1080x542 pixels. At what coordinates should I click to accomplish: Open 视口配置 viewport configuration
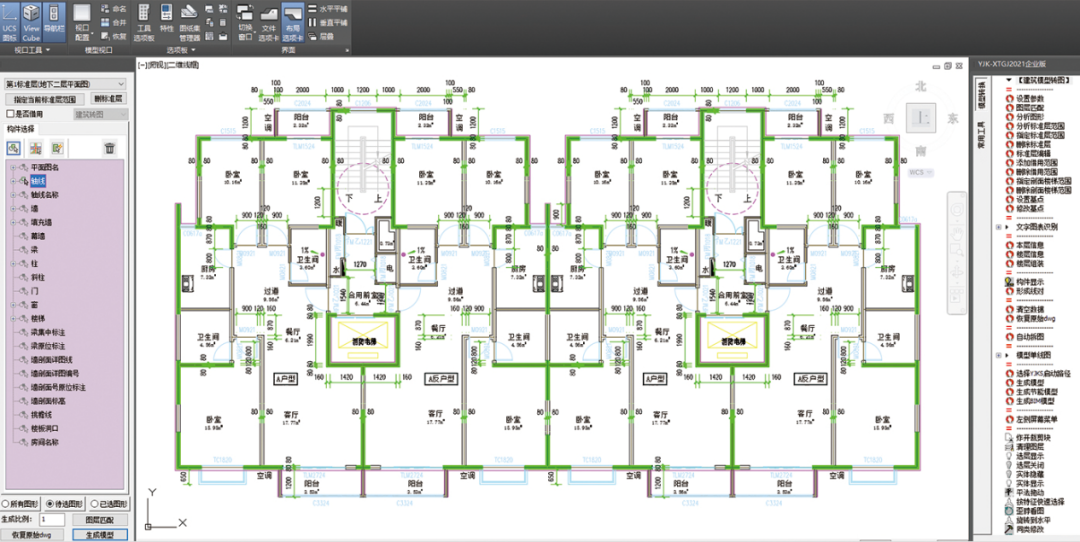click(x=82, y=23)
